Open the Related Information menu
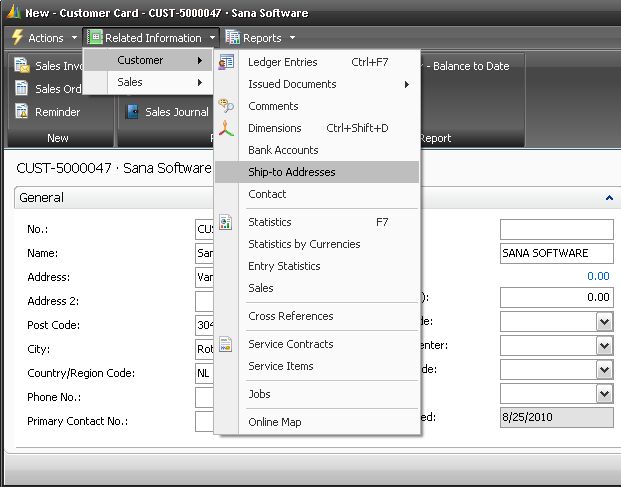Viewport: 621px width, 487px height. pos(152,38)
